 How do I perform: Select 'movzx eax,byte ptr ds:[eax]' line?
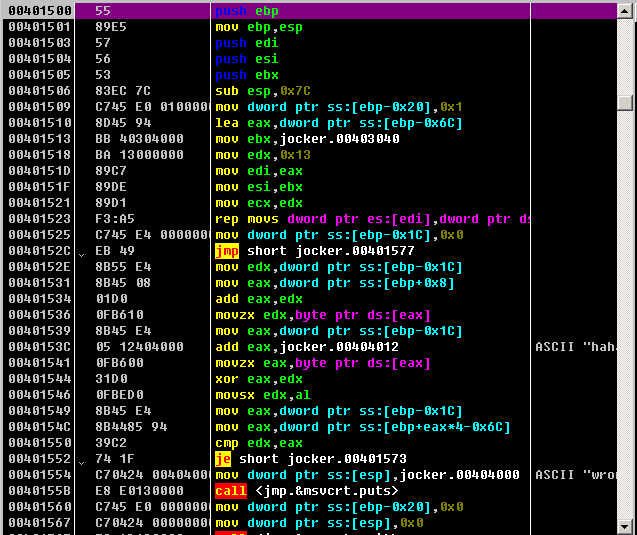(323, 363)
